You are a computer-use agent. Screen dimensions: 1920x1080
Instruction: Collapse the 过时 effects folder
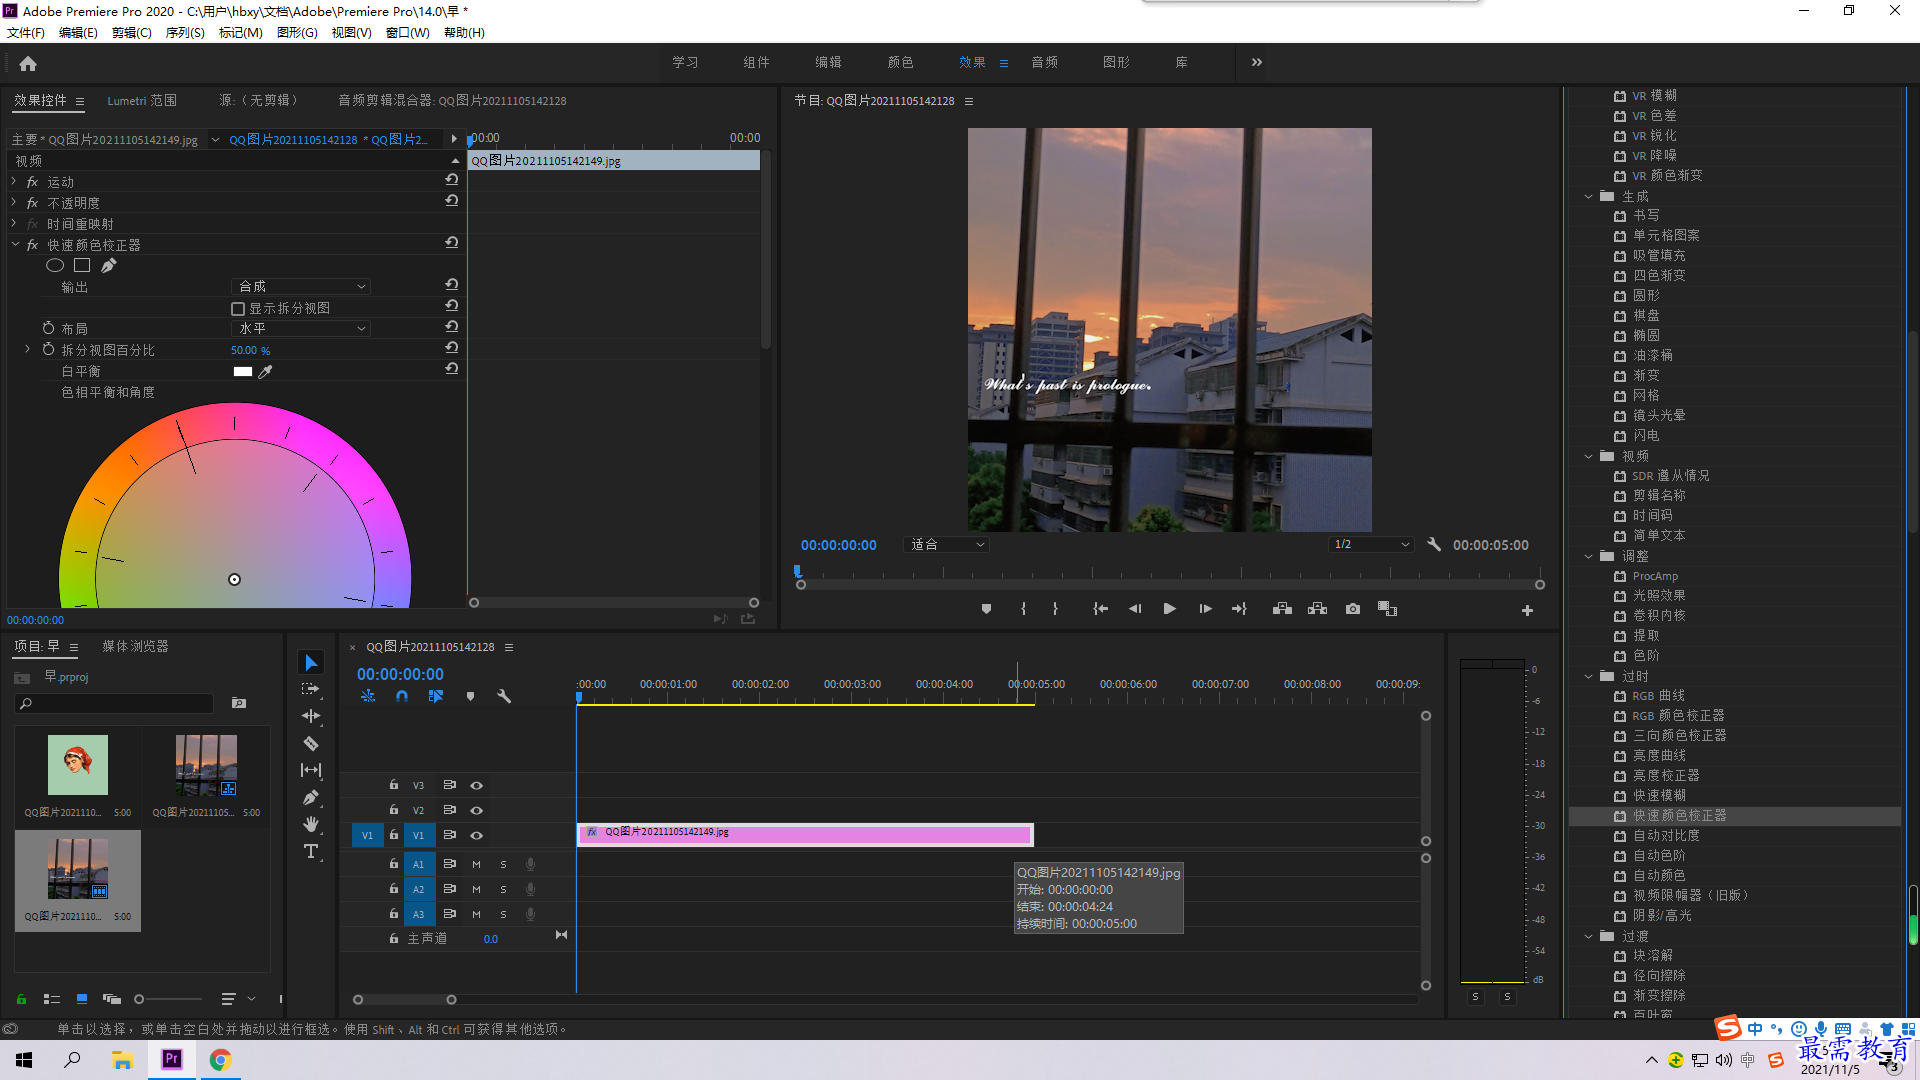[1588, 677]
